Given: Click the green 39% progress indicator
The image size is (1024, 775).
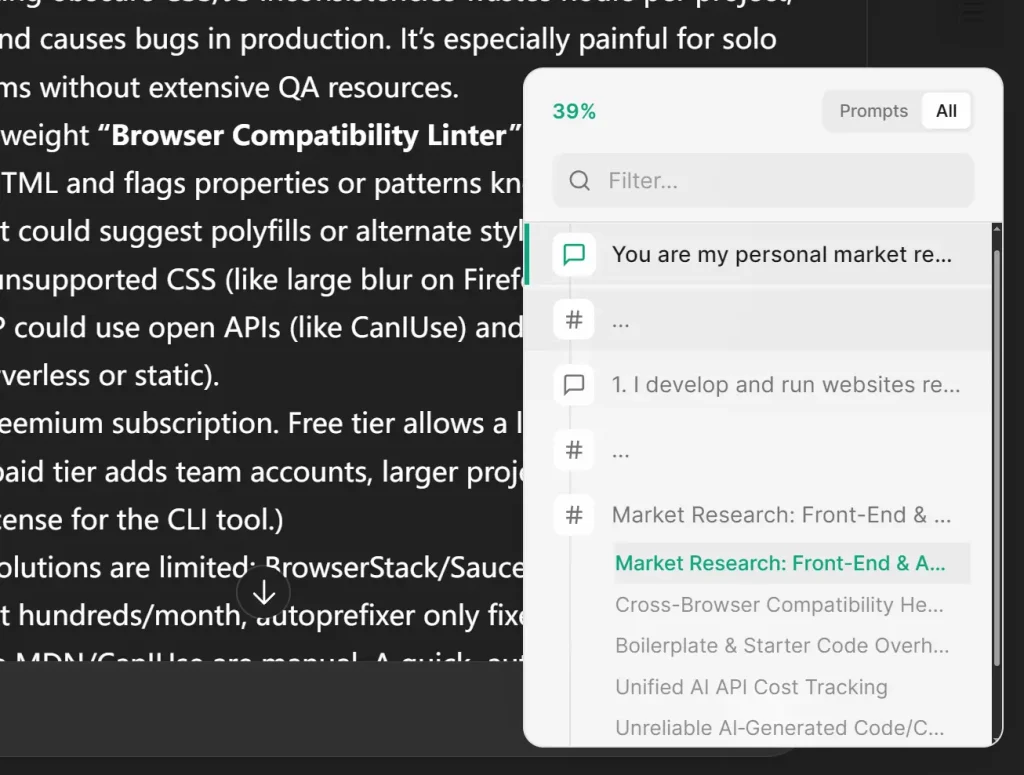Looking at the screenshot, I should click(572, 111).
